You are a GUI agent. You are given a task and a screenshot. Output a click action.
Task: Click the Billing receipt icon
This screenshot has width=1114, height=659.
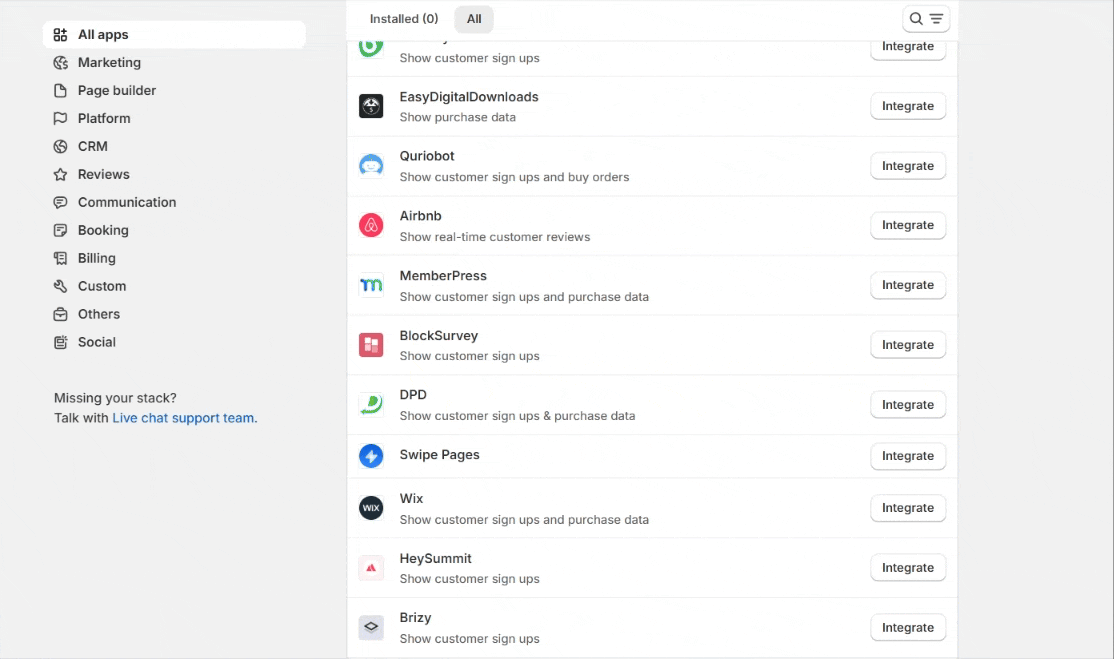pos(60,258)
